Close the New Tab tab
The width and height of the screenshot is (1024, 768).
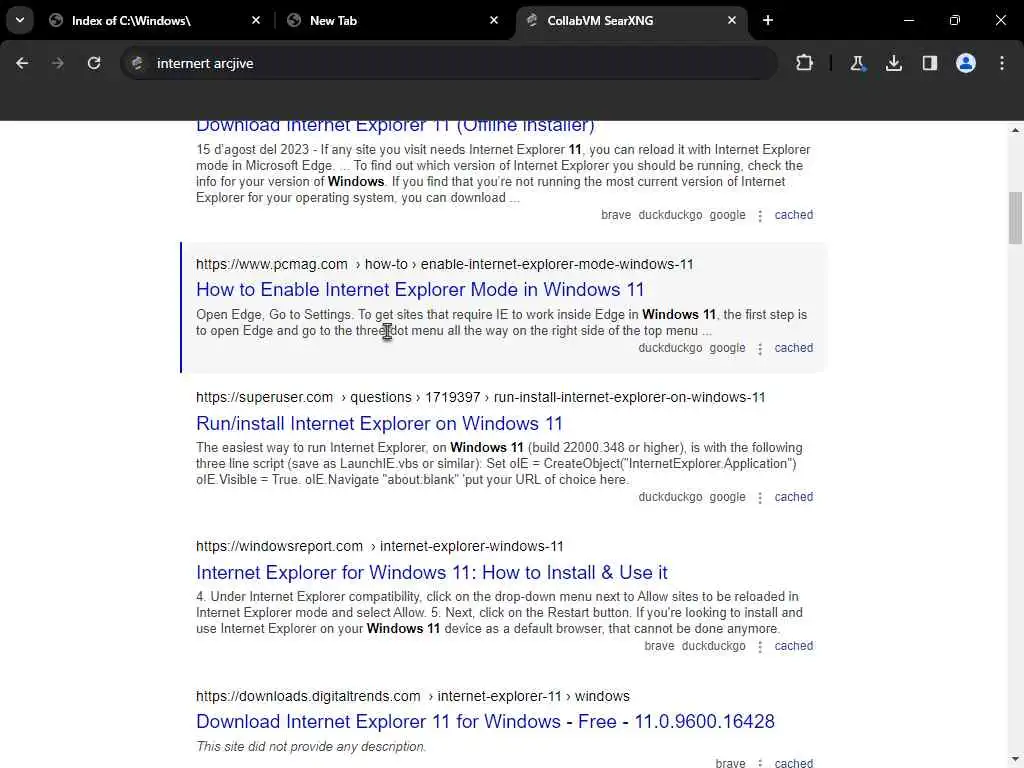pos(494,20)
